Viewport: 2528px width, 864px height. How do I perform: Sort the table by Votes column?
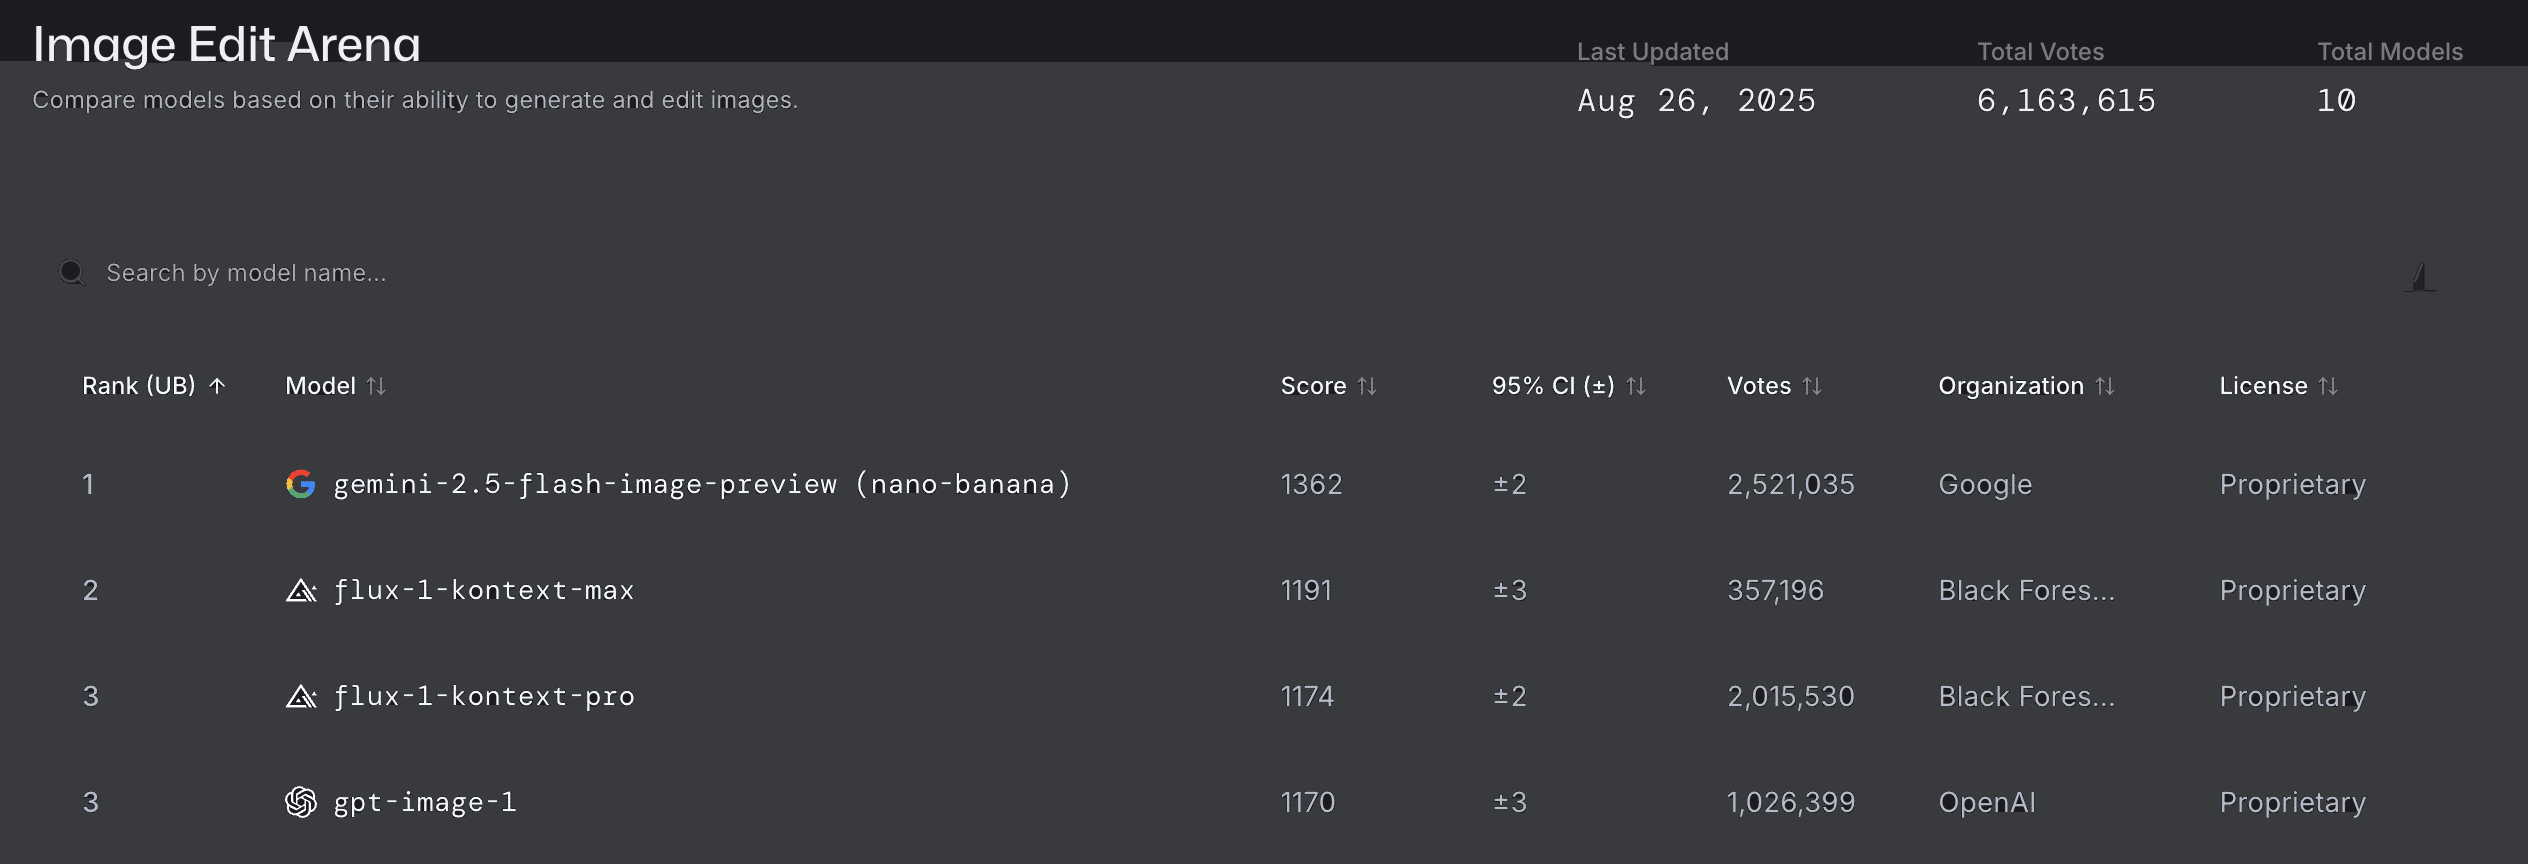tap(1812, 386)
